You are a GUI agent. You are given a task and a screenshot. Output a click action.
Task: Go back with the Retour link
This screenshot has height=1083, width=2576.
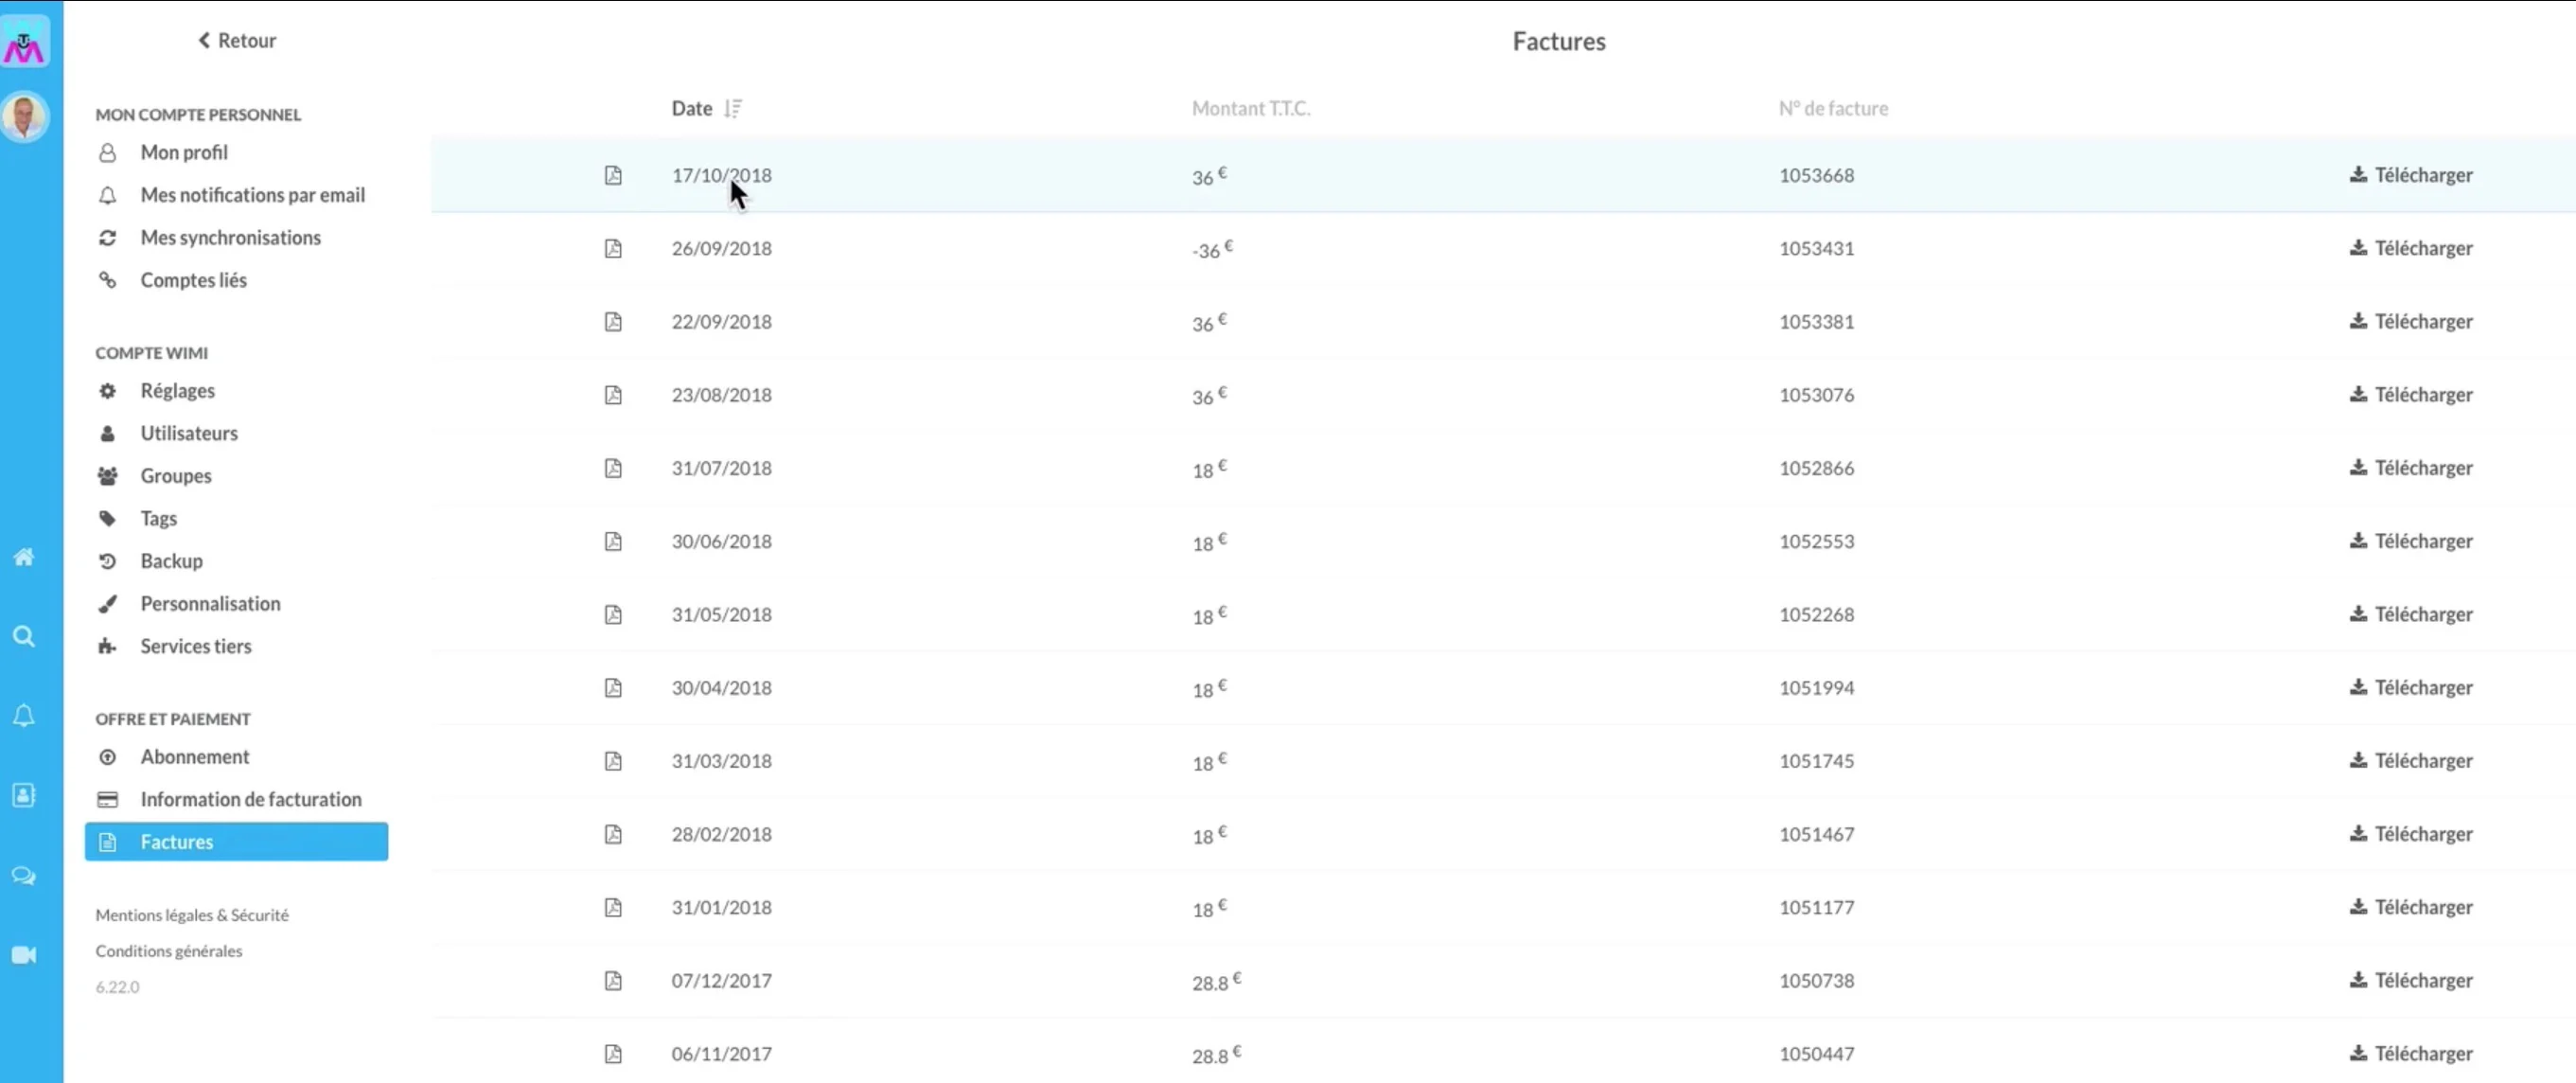click(237, 40)
